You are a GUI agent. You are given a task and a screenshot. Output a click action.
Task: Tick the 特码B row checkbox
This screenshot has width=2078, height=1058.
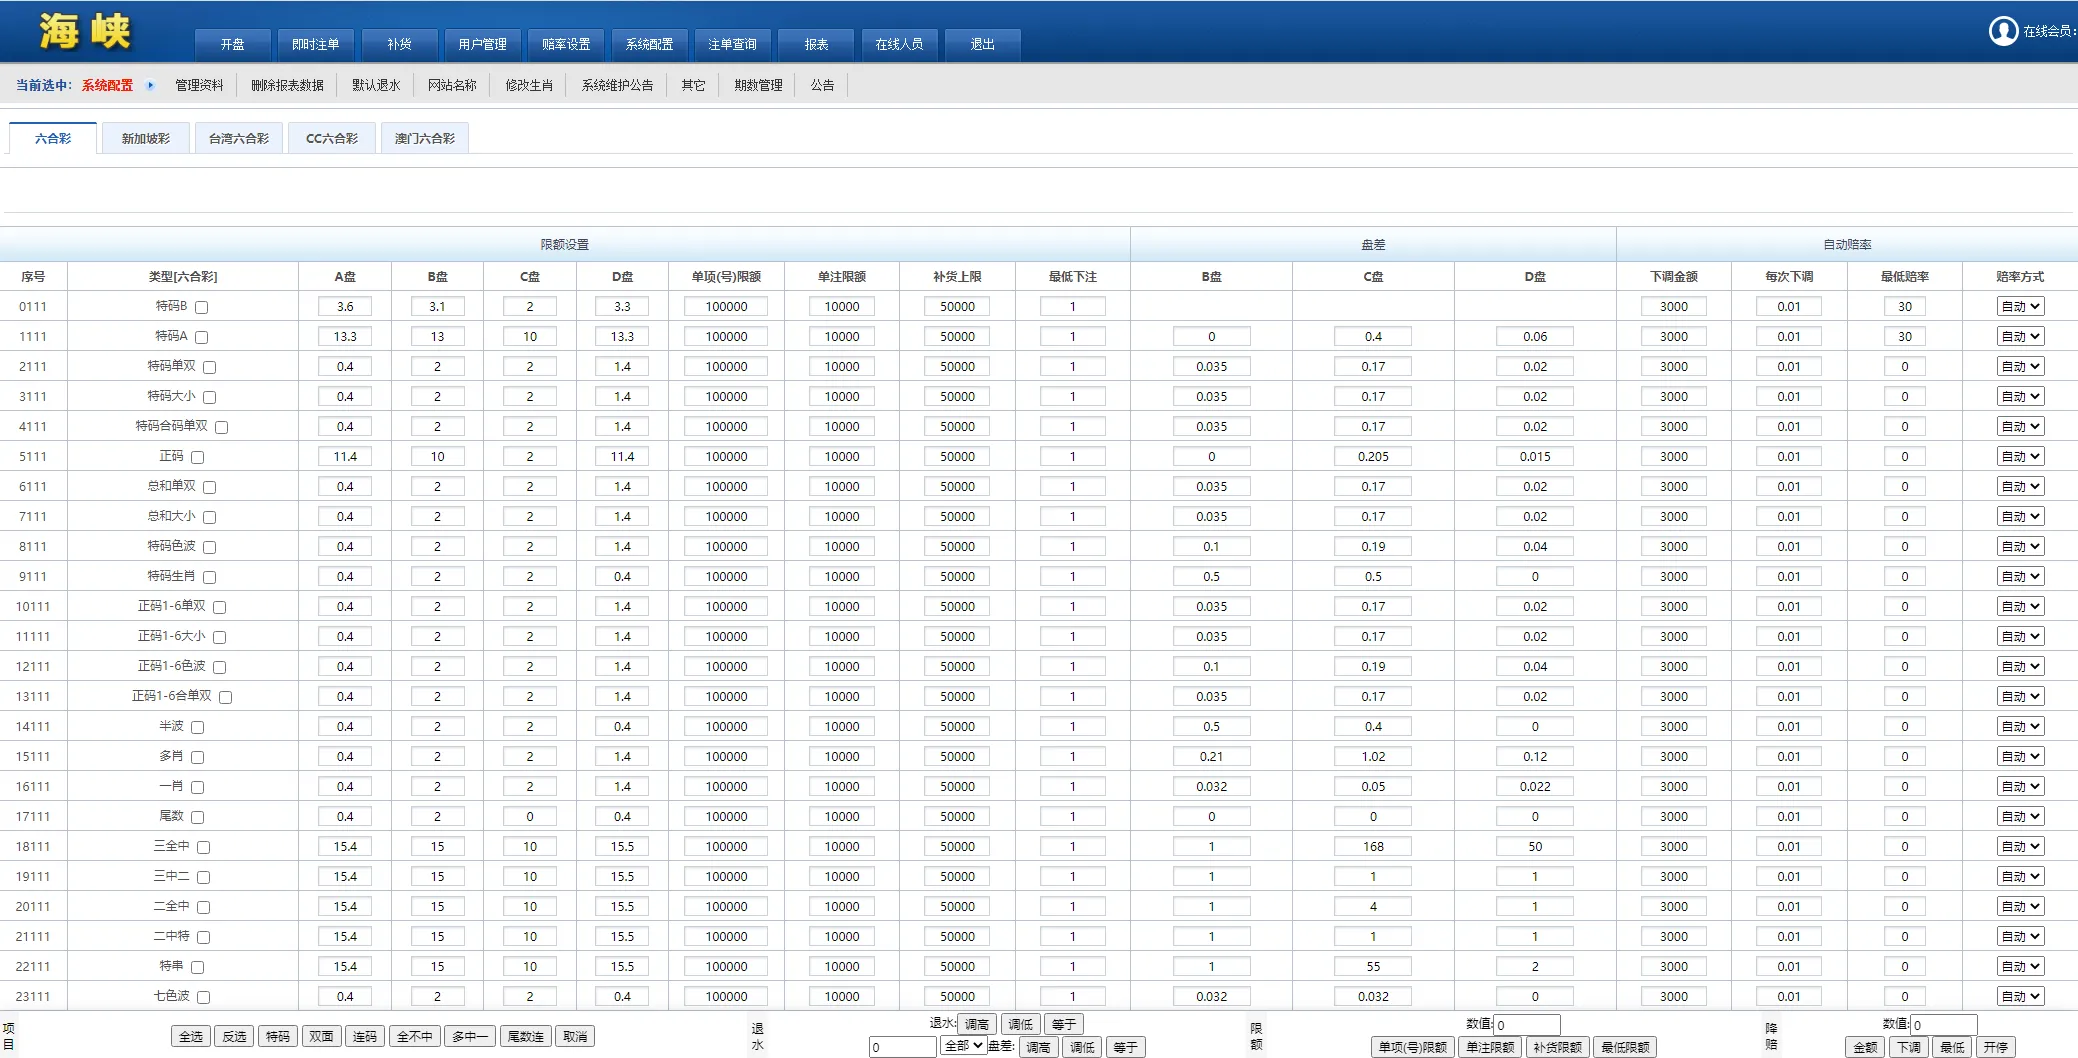(202, 307)
